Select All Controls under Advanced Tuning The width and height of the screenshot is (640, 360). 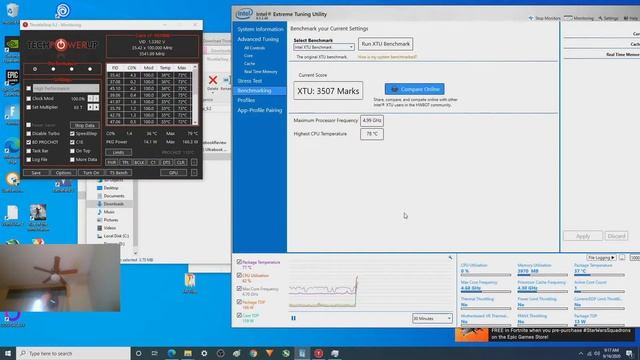(254, 48)
